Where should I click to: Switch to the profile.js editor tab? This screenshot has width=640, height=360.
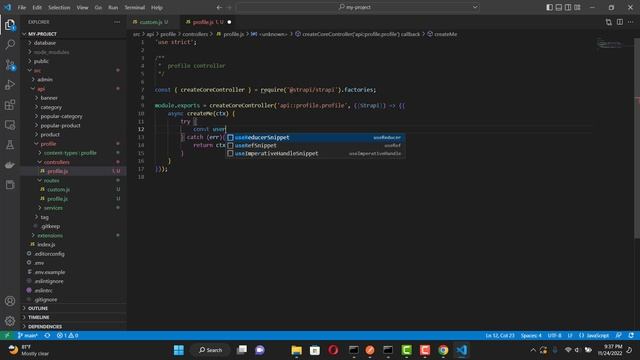208,22
